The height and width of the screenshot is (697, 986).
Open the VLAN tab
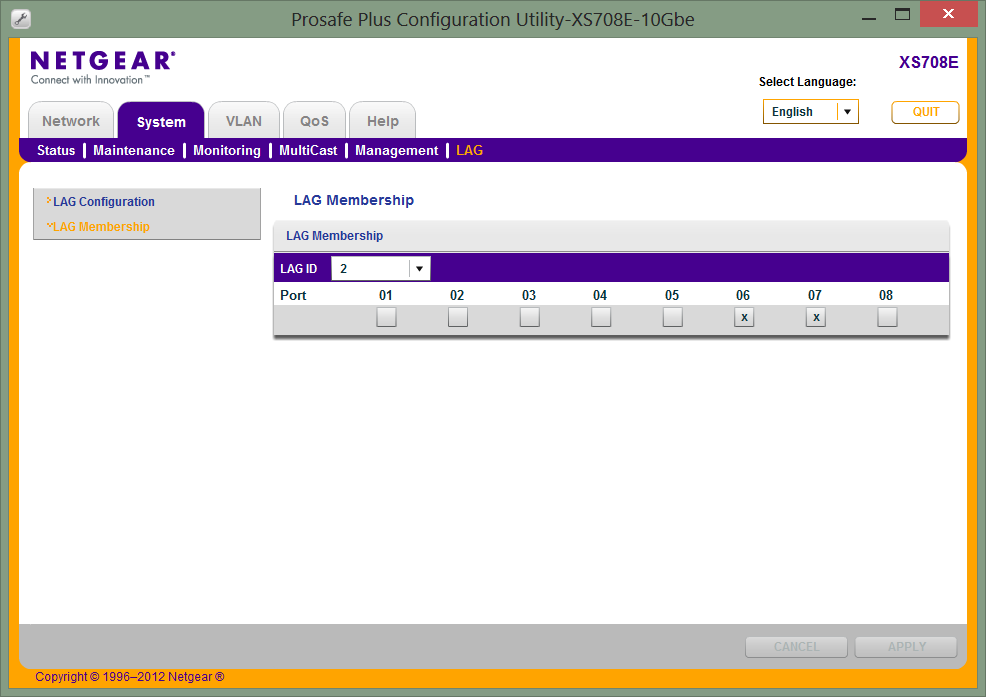[x=243, y=120]
